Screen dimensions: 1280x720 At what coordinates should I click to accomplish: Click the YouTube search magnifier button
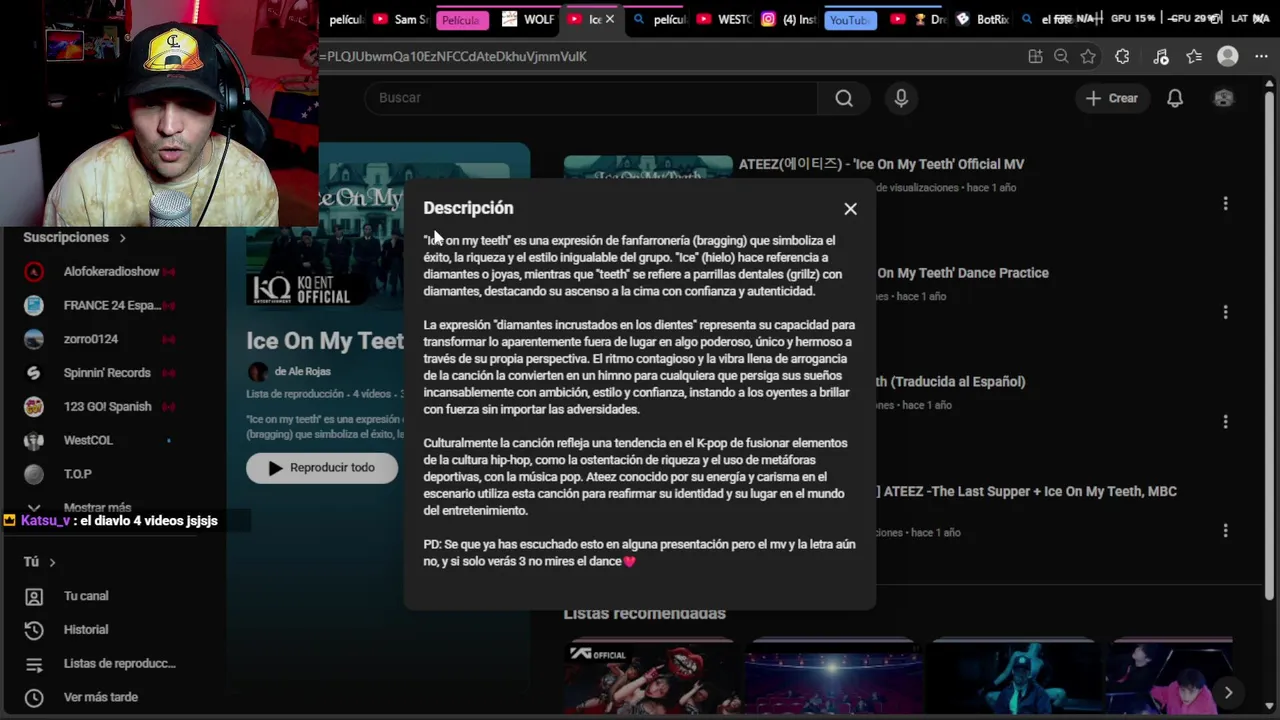click(844, 98)
